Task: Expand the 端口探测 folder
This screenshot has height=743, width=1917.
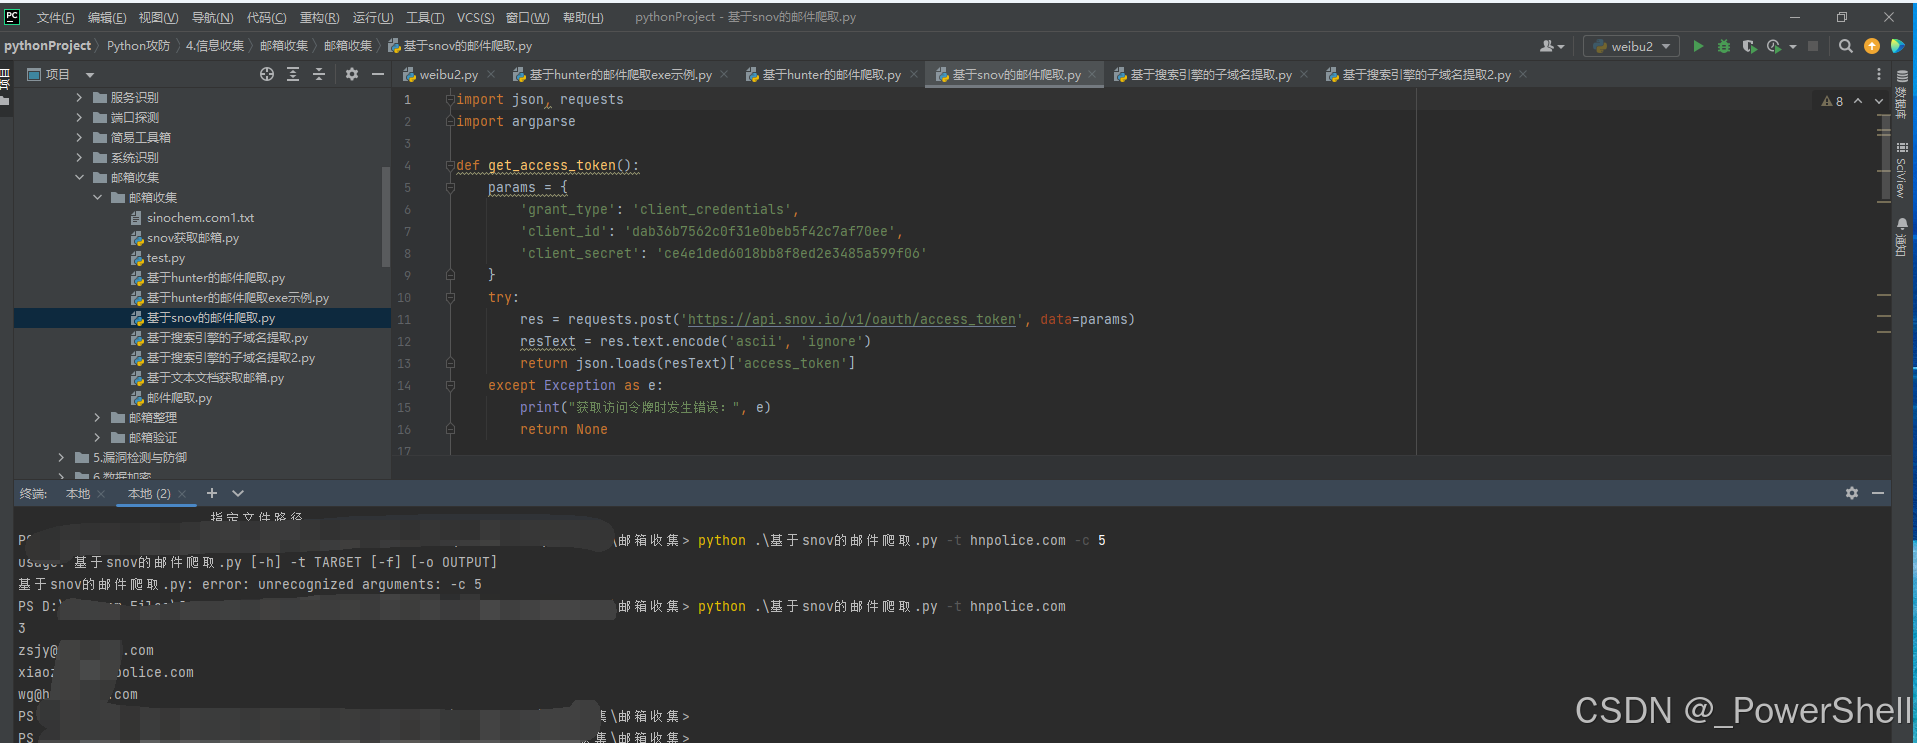Action: (79, 117)
